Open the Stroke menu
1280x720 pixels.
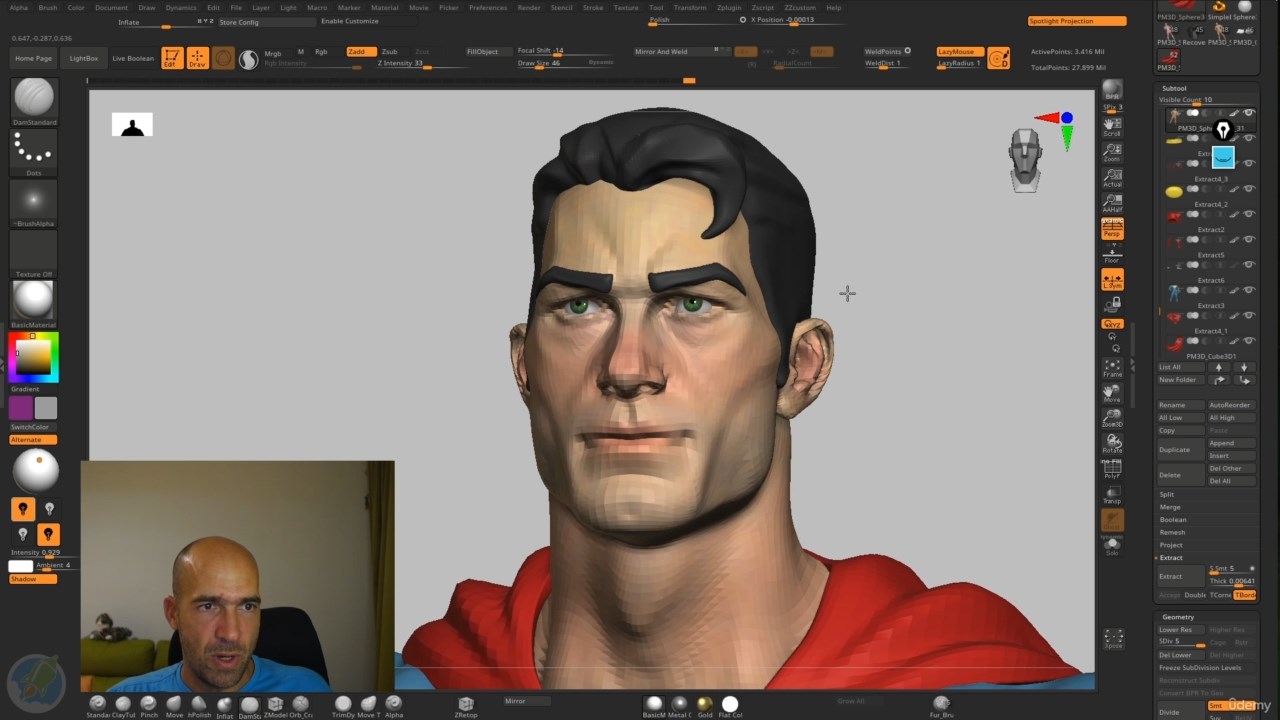tap(593, 7)
